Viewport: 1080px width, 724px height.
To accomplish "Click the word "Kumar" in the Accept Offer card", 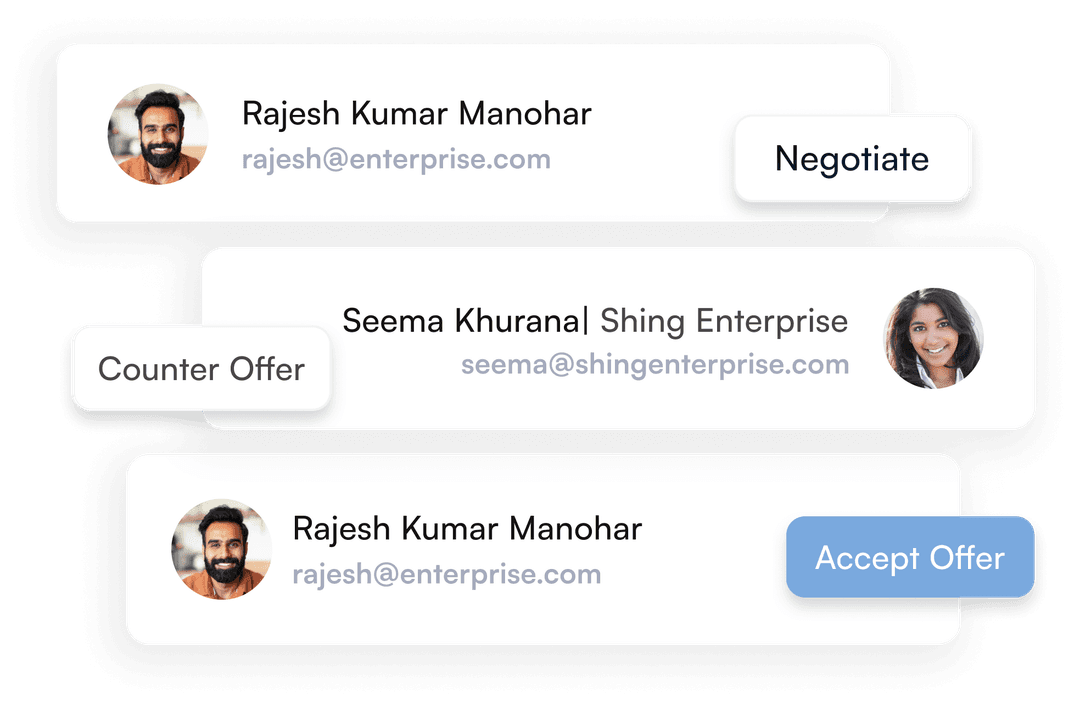I will (x=451, y=528).
